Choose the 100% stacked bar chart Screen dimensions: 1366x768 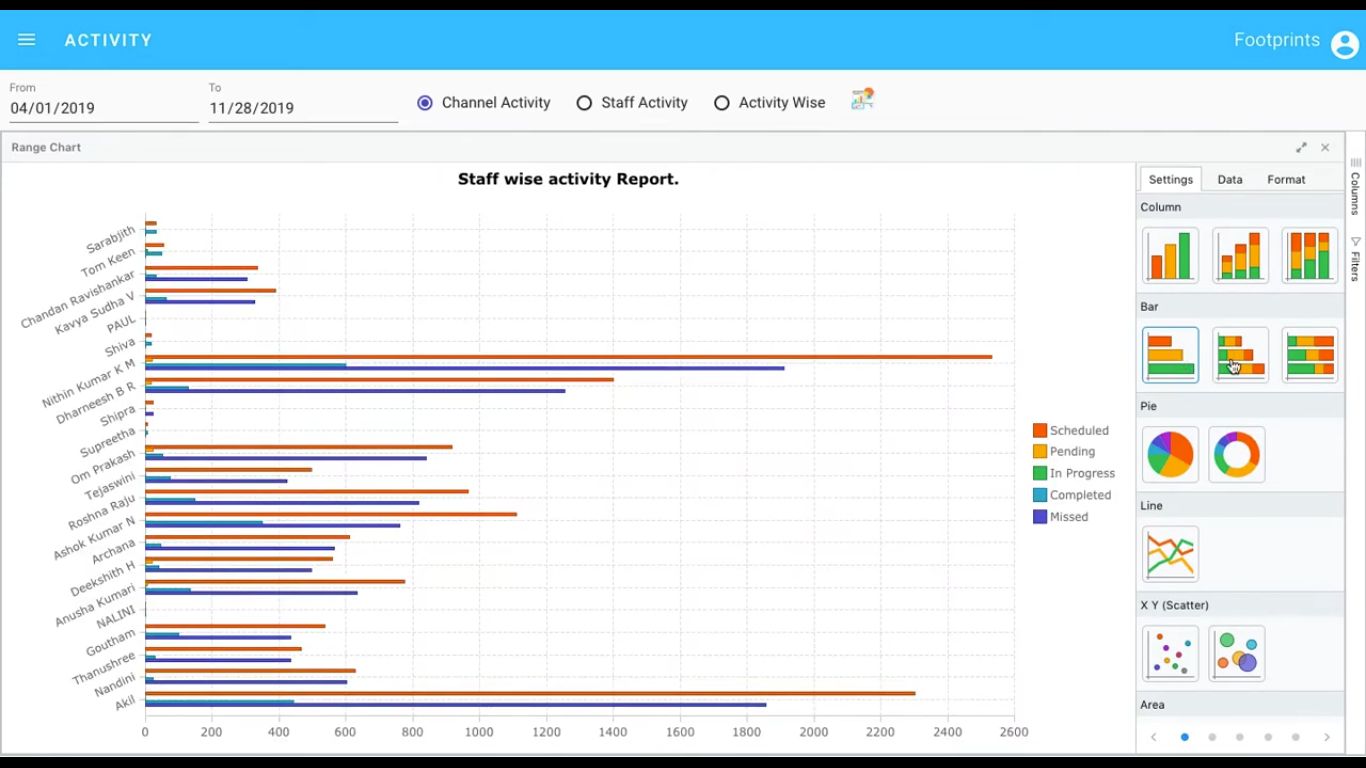pos(1310,355)
